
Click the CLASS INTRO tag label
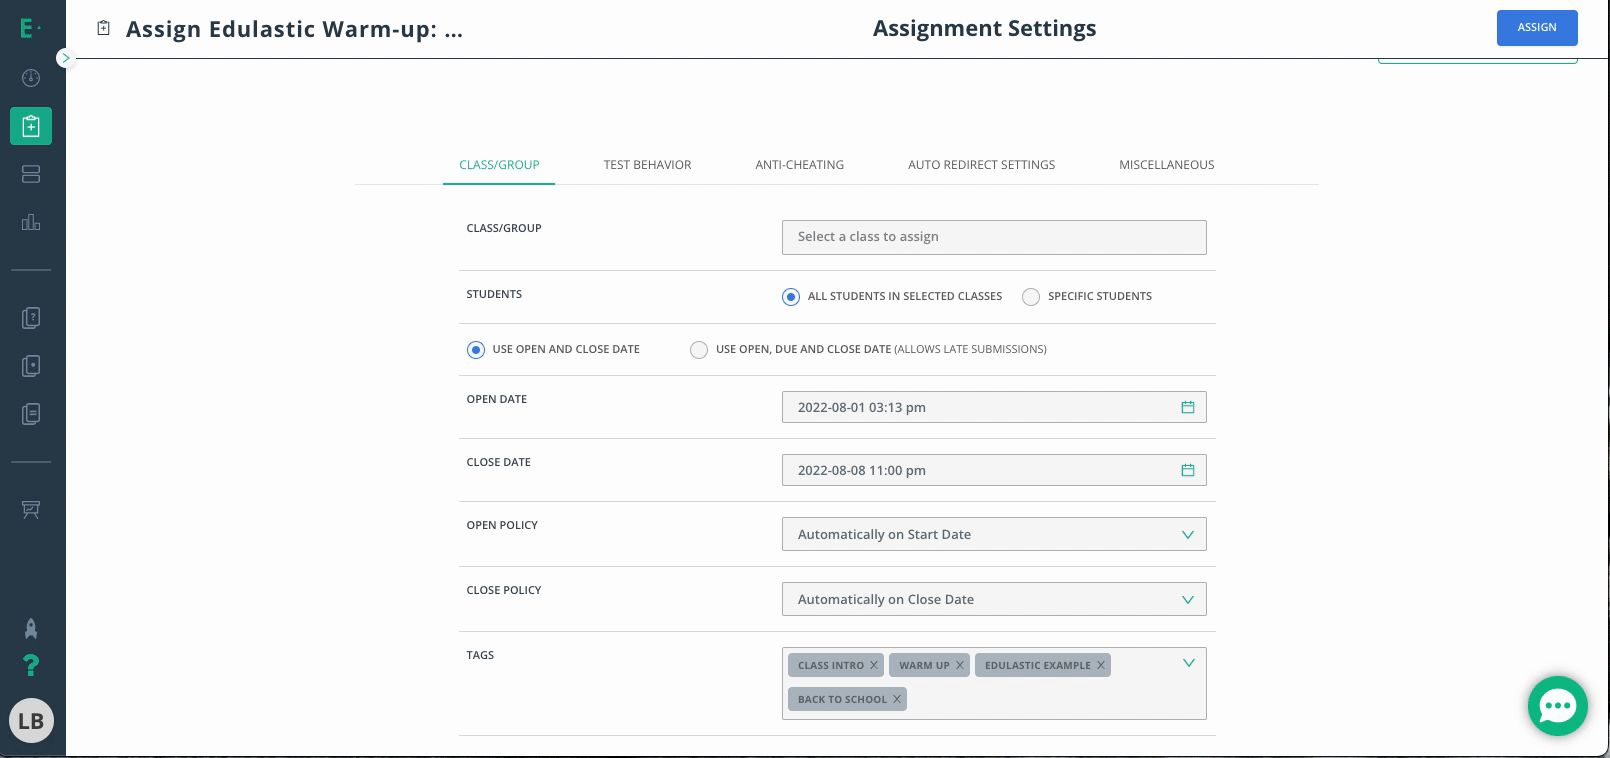pyautogui.click(x=830, y=665)
